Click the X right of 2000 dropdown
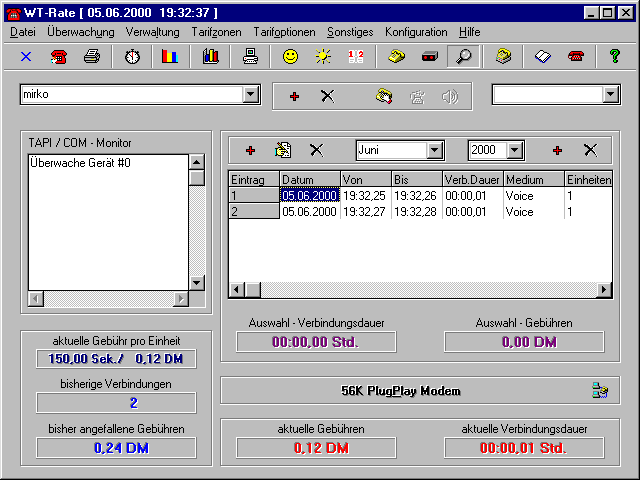640x480 pixels. tap(590, 150)
